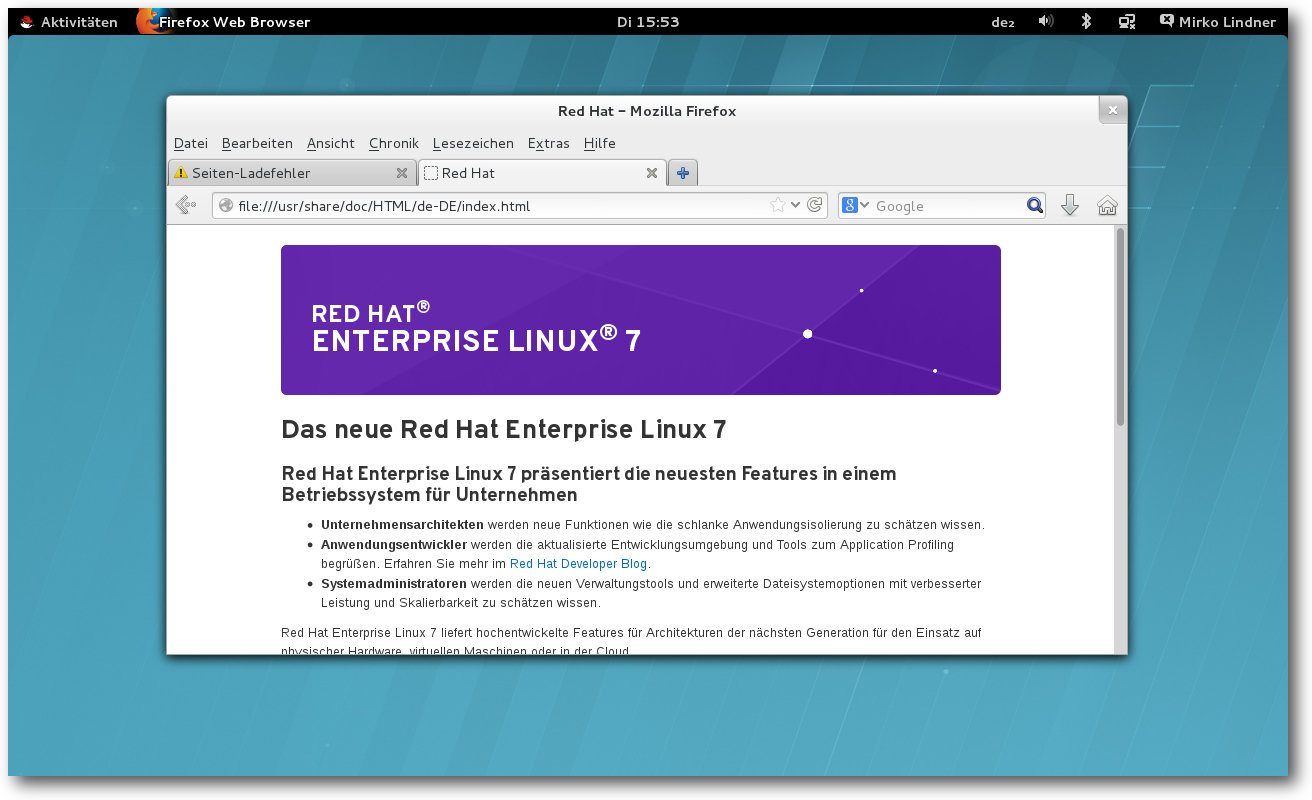The width and height of the screenshot is (1312, 800).
Task: Open the Hilfe menu
Action: point(600,143)
